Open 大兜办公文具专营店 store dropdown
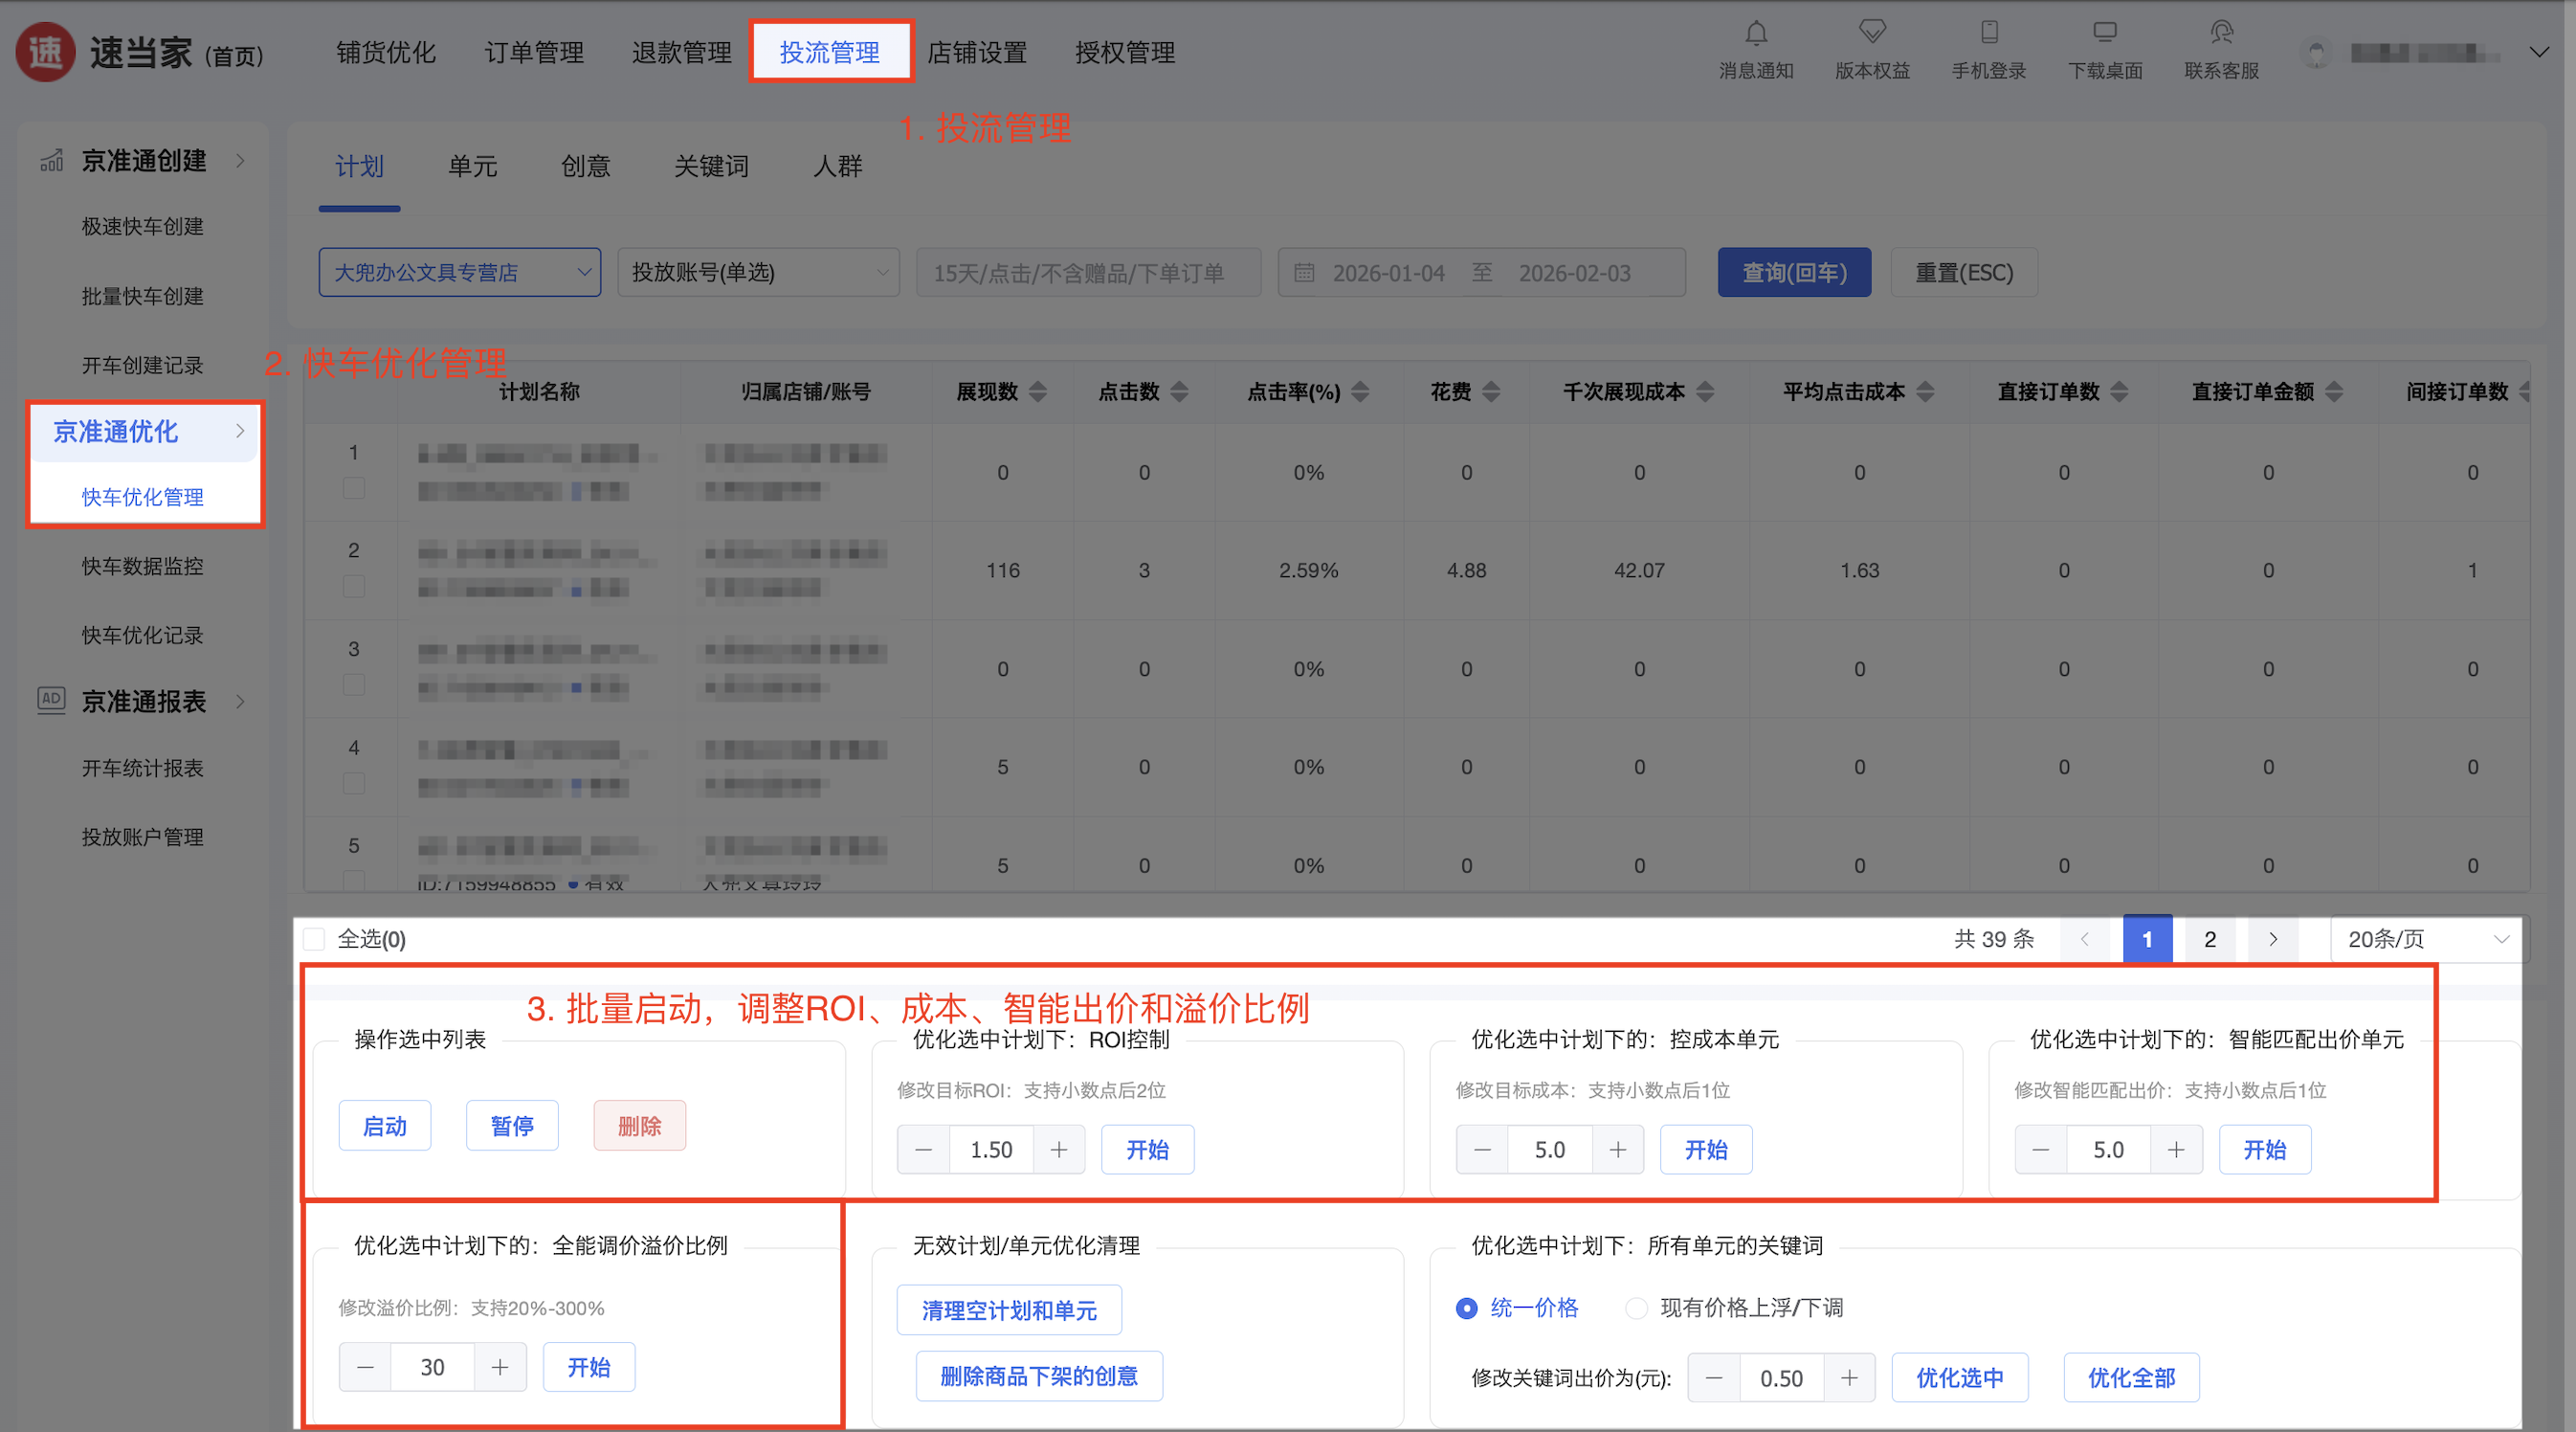 click(460, 273)
